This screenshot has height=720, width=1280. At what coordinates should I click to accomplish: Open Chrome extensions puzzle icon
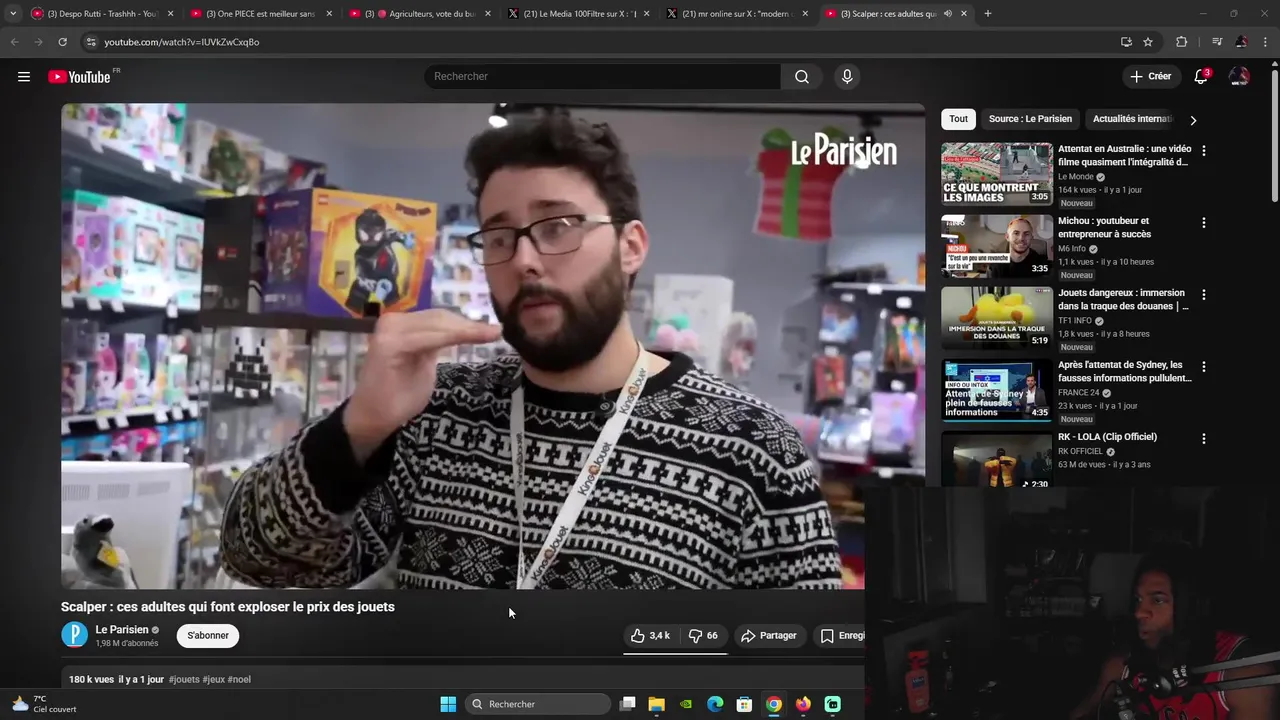click(1182, 42)
